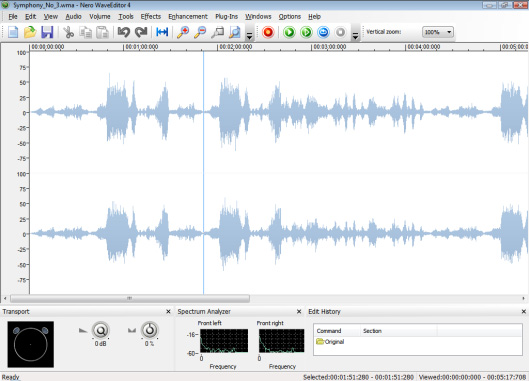This screenshot has height=381, width=529.
Task: Close the Transport panel
Action: click(x=168, y=311)
